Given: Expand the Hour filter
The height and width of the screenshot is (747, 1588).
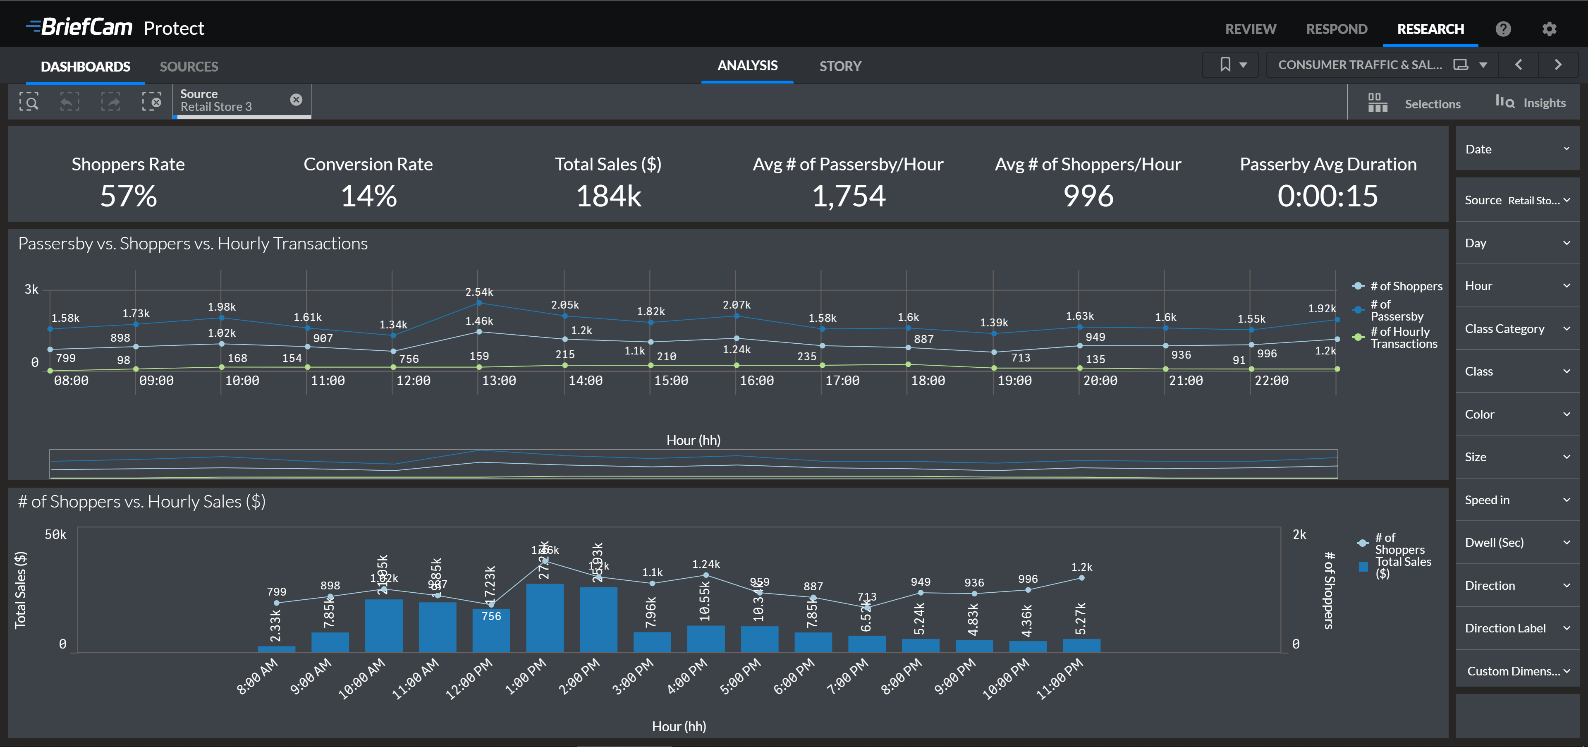Looking at the screenshot, I should [1517, 286].
